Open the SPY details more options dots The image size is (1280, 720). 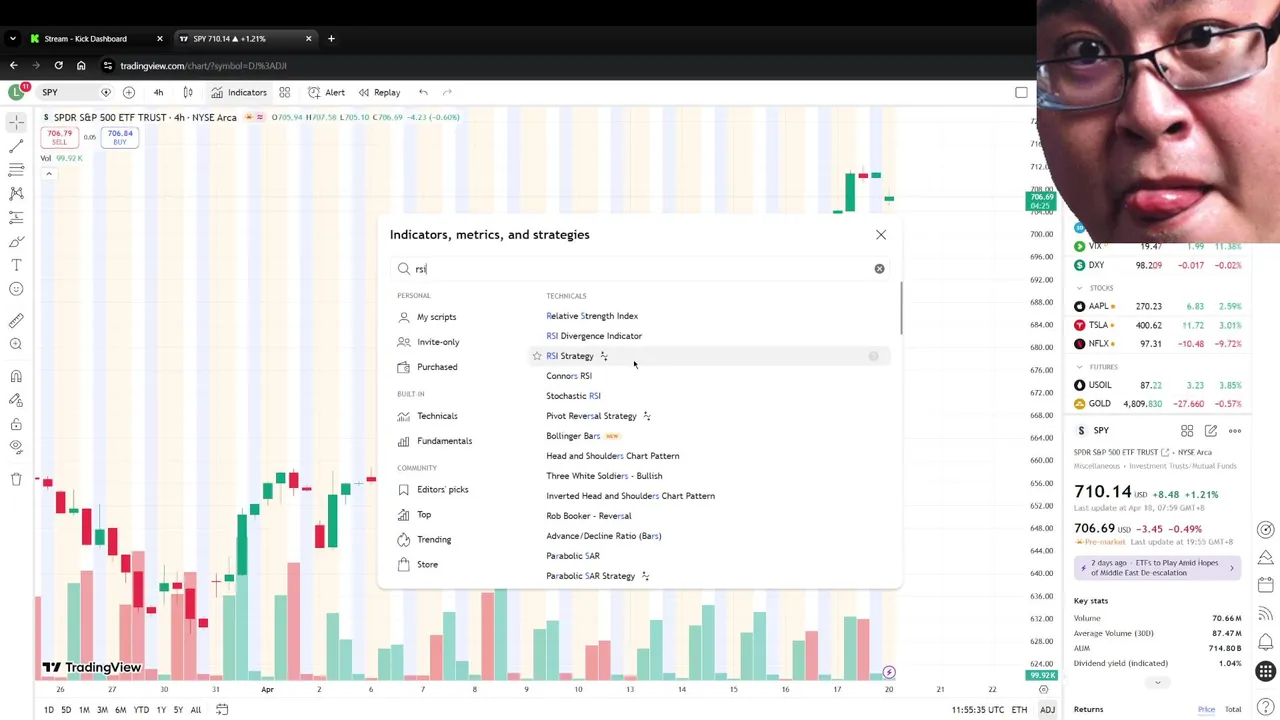[x=1235, y=431]
